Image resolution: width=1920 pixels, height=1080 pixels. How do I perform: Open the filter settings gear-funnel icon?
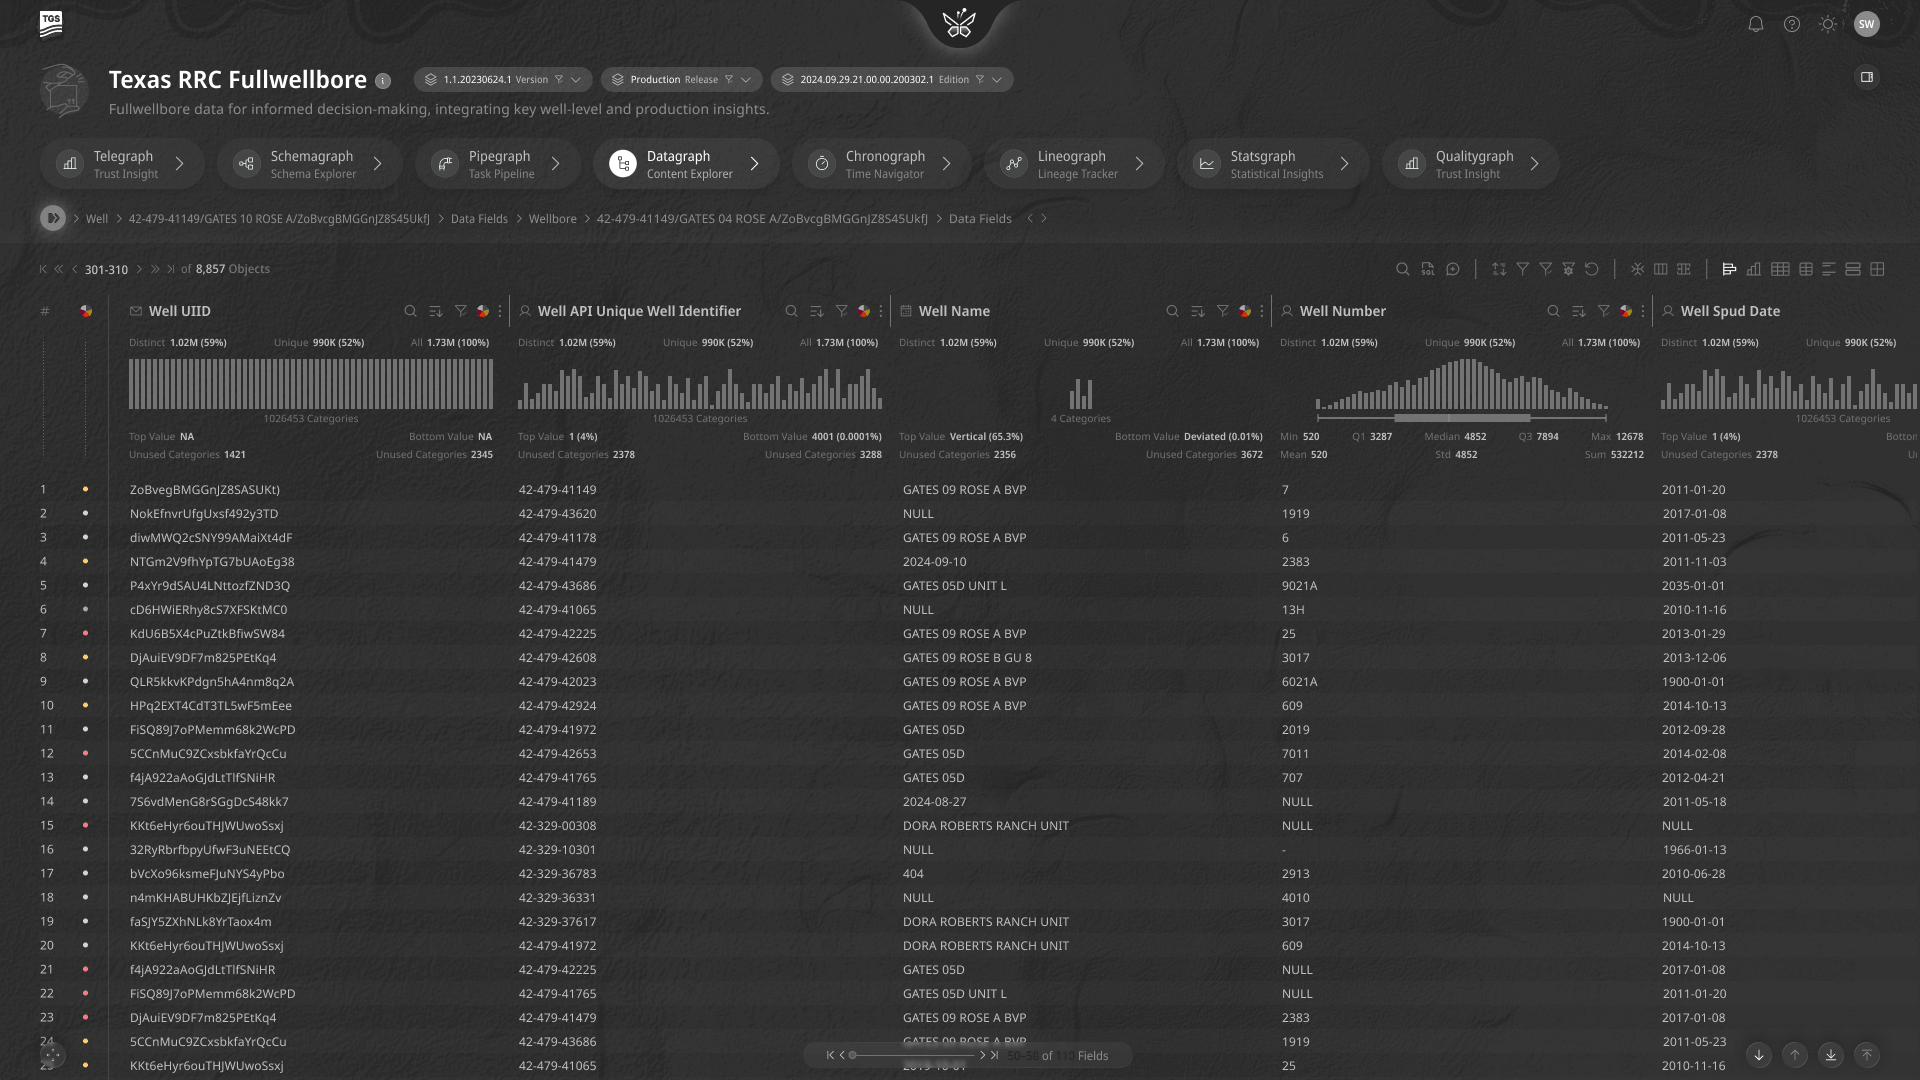(1568, 269)
